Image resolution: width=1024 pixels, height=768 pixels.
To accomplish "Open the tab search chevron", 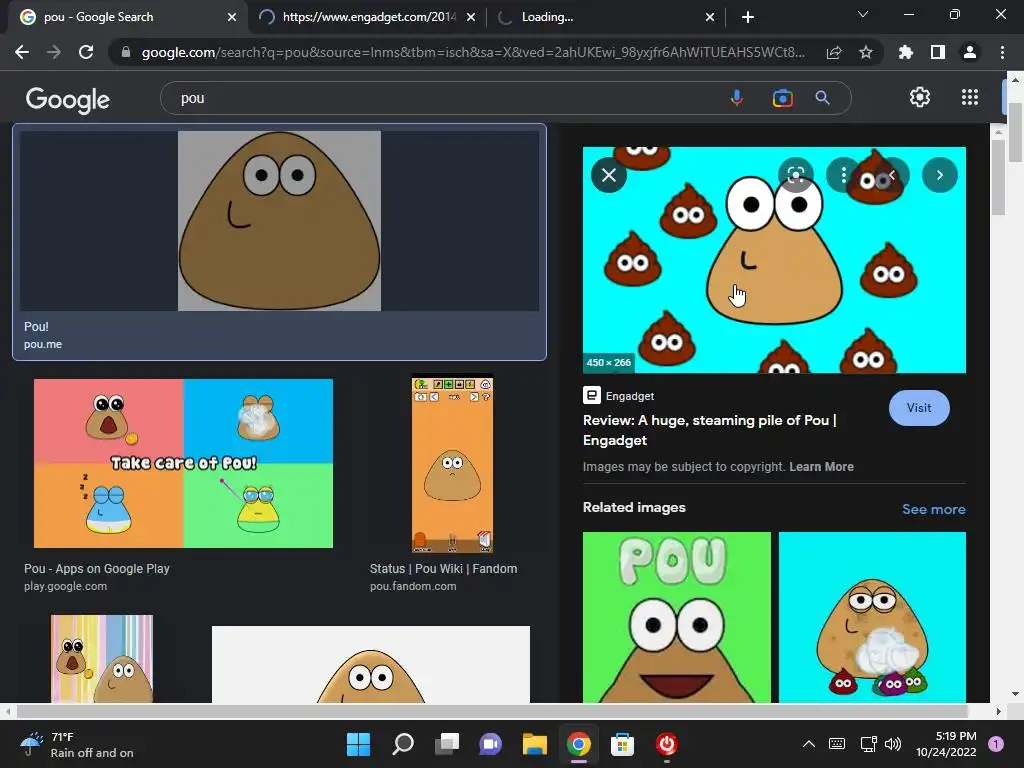I will tap(863, 14).
